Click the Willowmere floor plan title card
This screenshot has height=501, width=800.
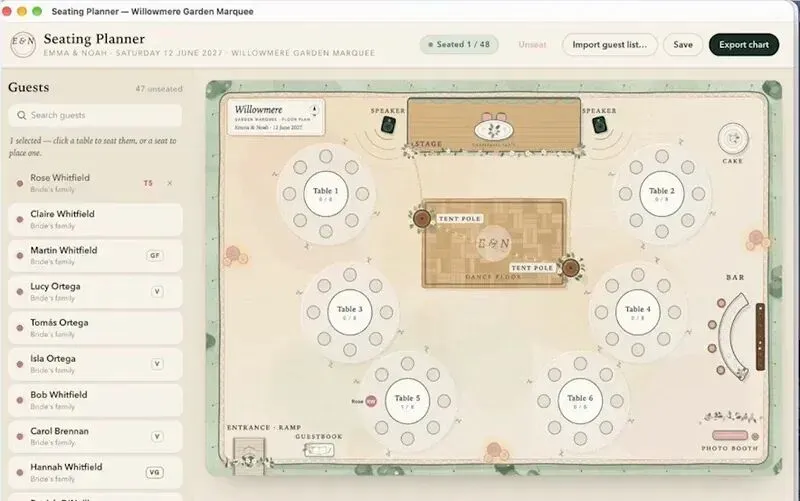pos(276,117)
